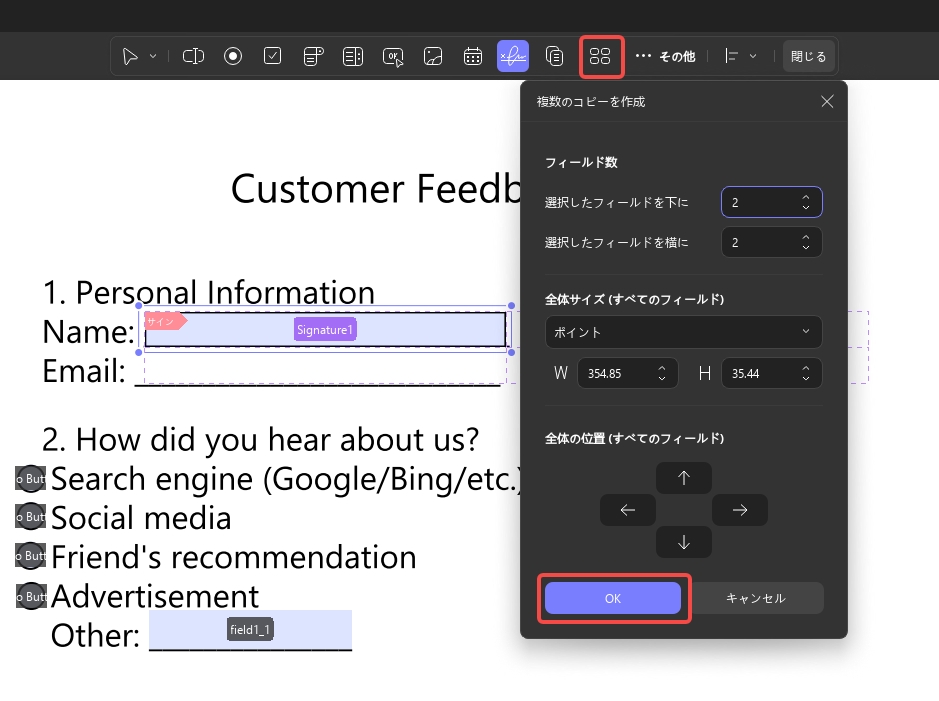Screen dimensions: 939x701
Task: Decrease the W width value
Action: 662,378
